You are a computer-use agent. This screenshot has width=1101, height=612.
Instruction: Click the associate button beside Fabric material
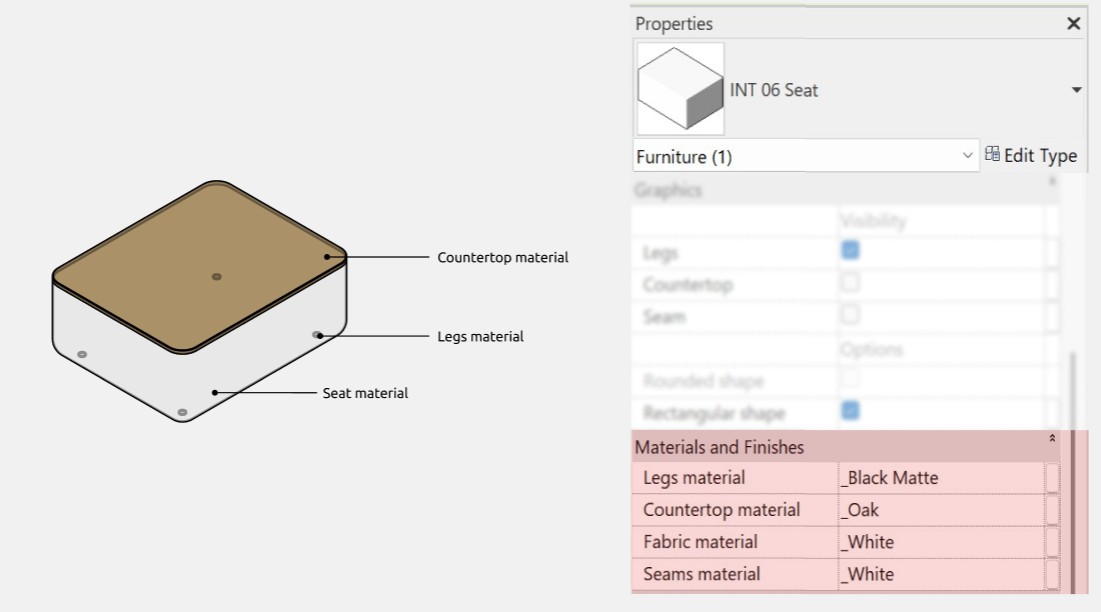tap(1052, 543)
